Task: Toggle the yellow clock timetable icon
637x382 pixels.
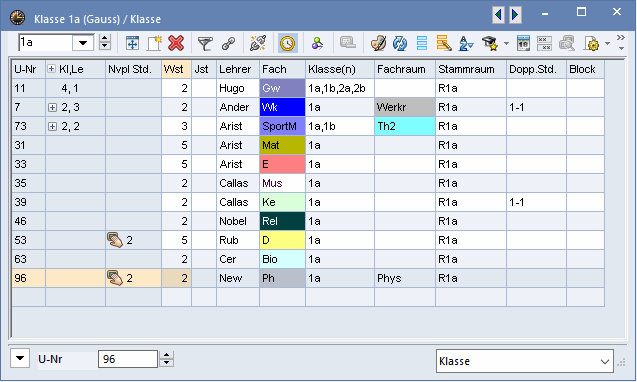Action: [x=288, y=43]
